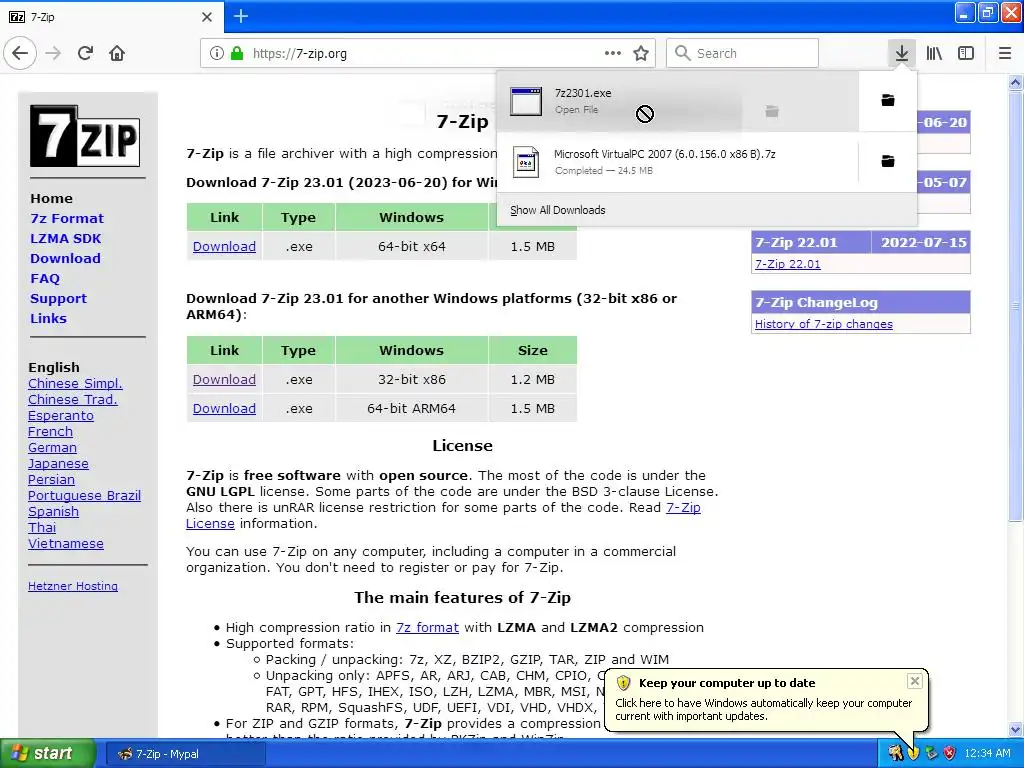Click the page scrollbar down arrow
1024x768 pixels.
pyautogui.click(x=1015, y=729)
